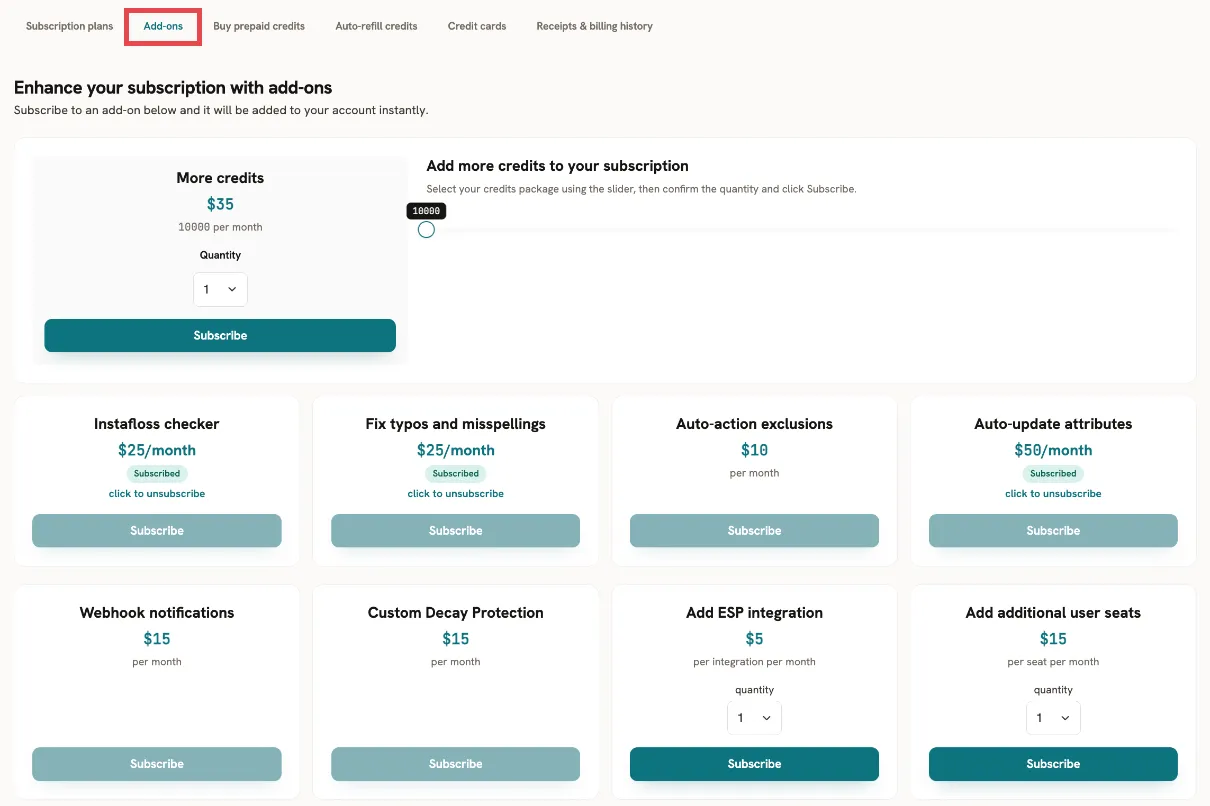The height and width of the screenshot is (806, 1210).
Task: Click the Enhance your subscription with add-ons heading
Action: [x=173, y=88]
